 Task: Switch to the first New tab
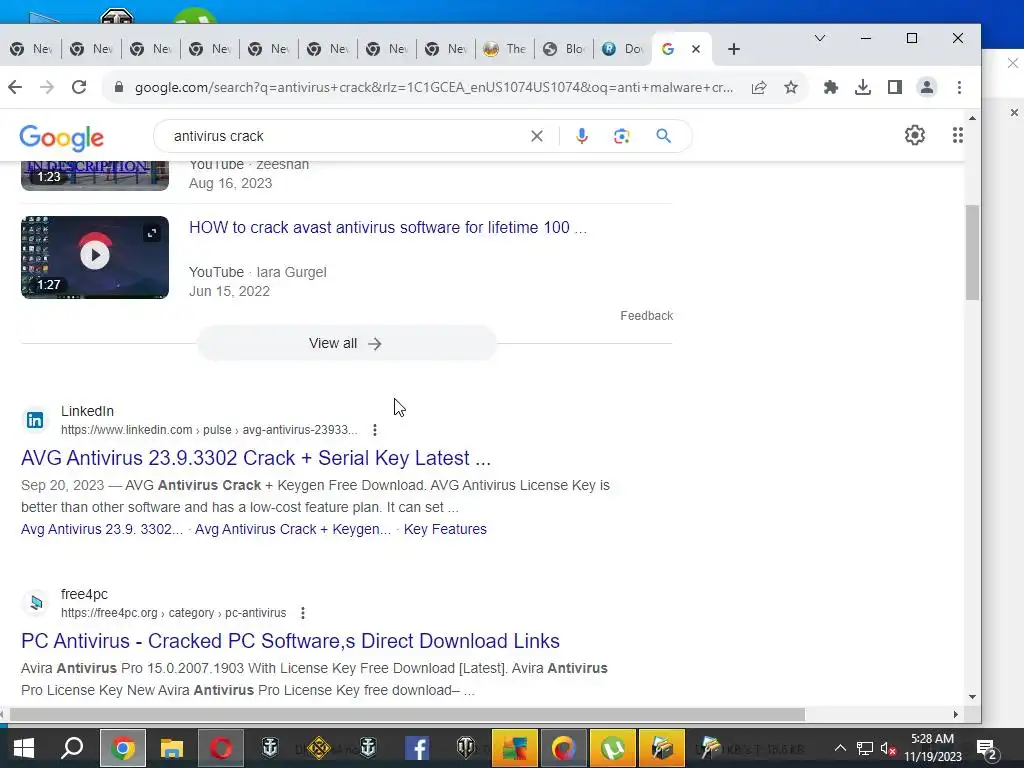31,49
